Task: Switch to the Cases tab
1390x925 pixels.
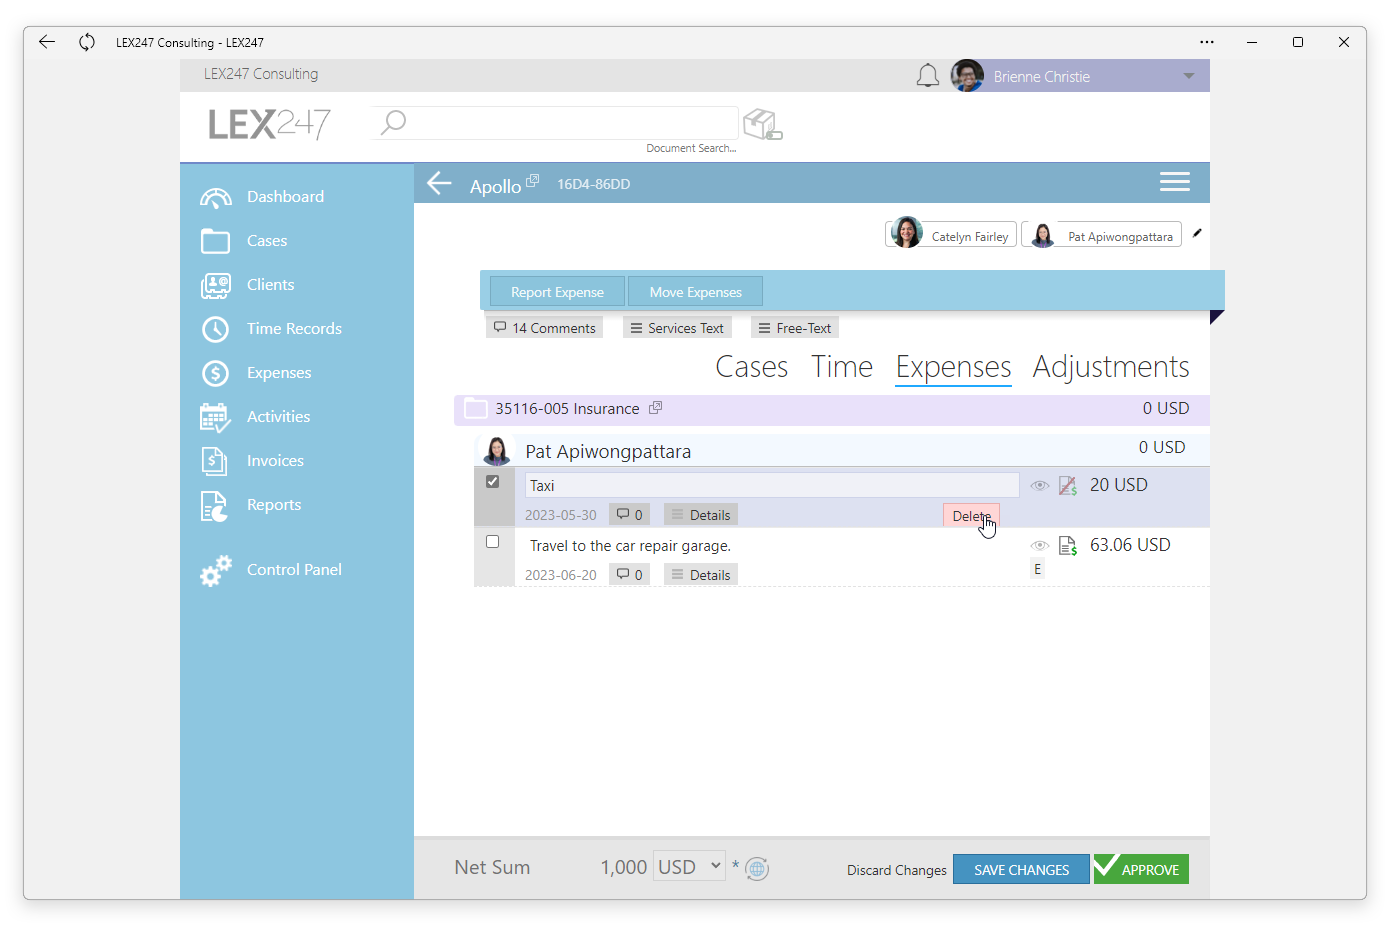Action: coord(752,367)
